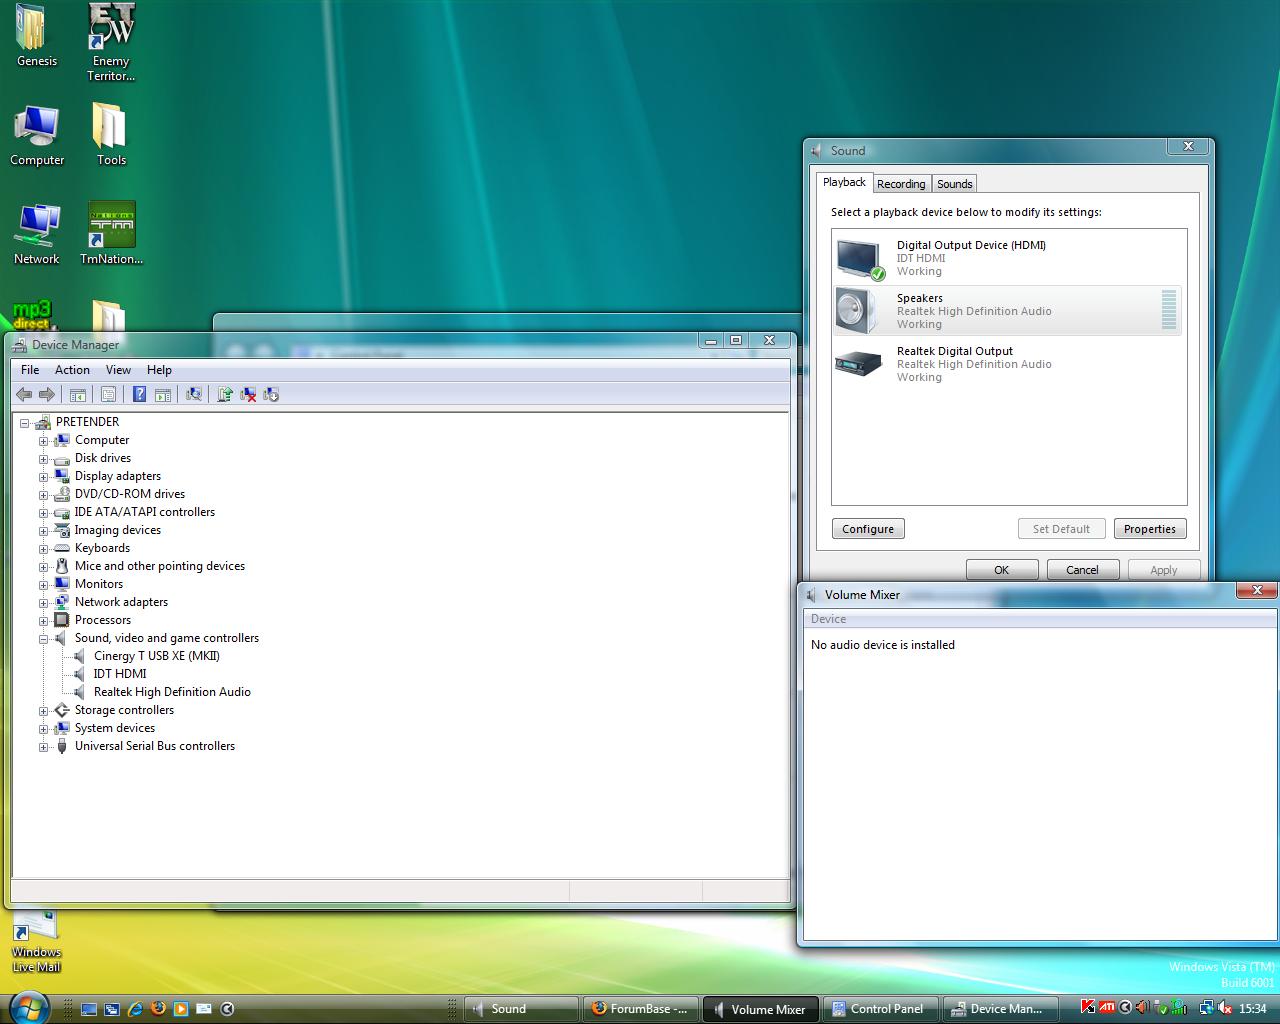Click the 15:34 system clock

coord(1253,1009)
